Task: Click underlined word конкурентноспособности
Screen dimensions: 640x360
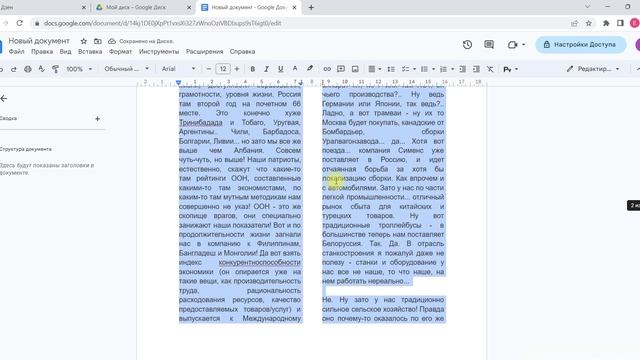Action: (x=260, y=262)
